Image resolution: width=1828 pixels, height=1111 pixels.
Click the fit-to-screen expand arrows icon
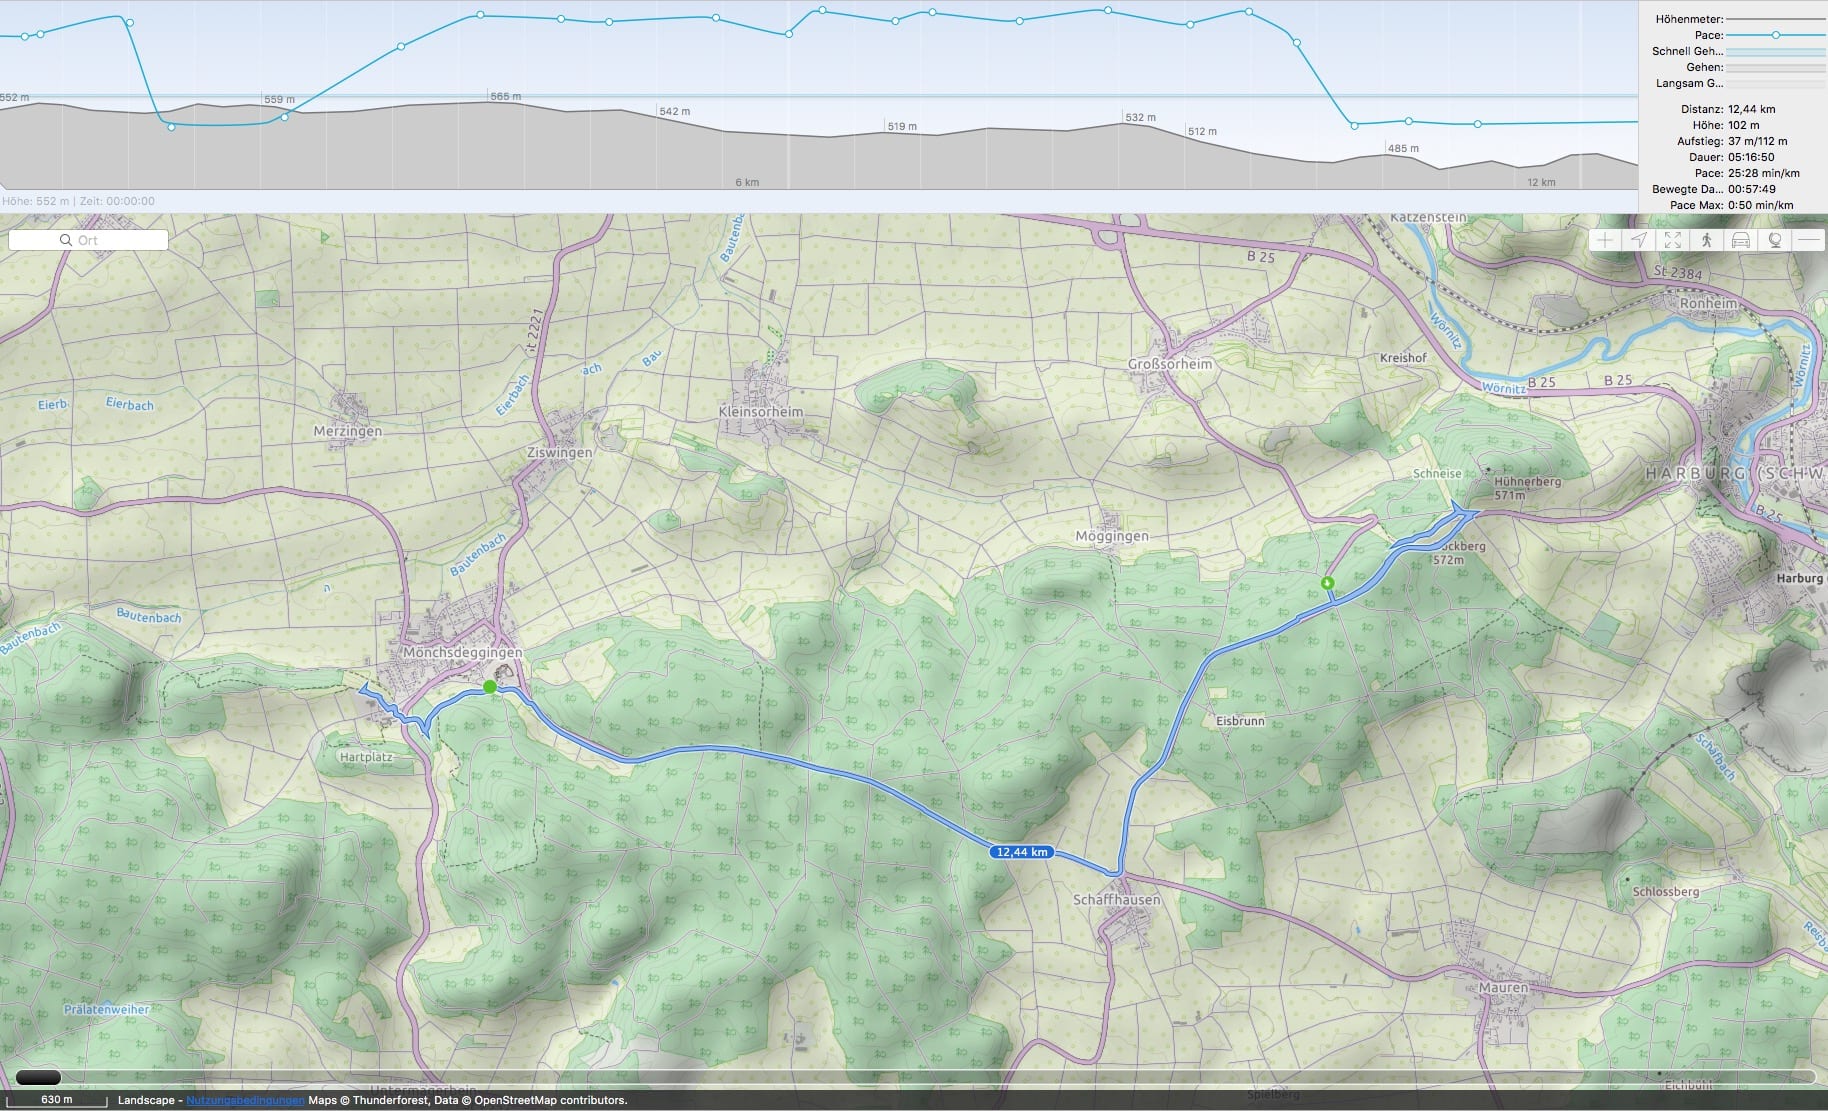click(1673, 240)
